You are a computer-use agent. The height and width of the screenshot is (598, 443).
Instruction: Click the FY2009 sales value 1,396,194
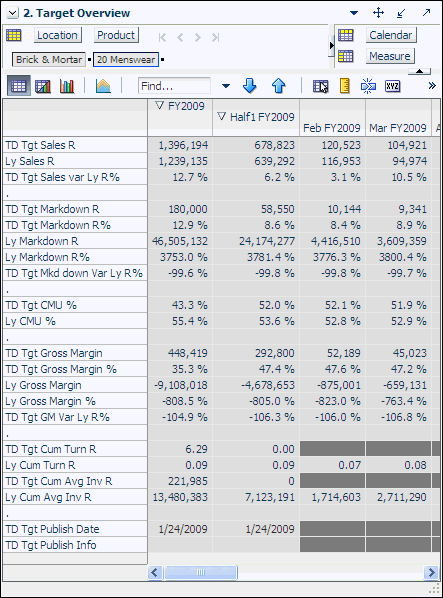tap(180, 145)
